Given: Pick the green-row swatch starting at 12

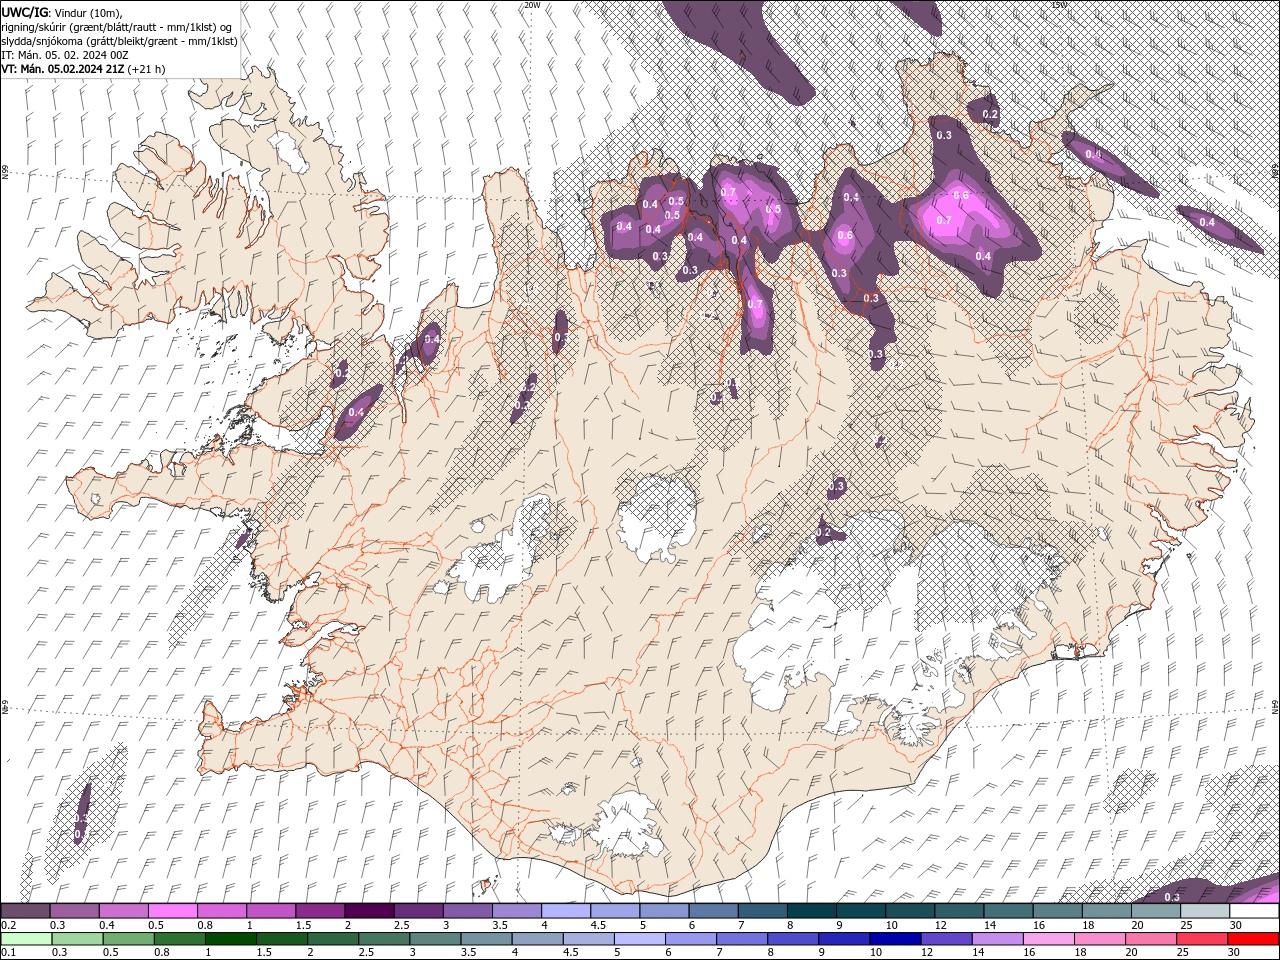Looking at the screenshot, I should click(946, 939).
